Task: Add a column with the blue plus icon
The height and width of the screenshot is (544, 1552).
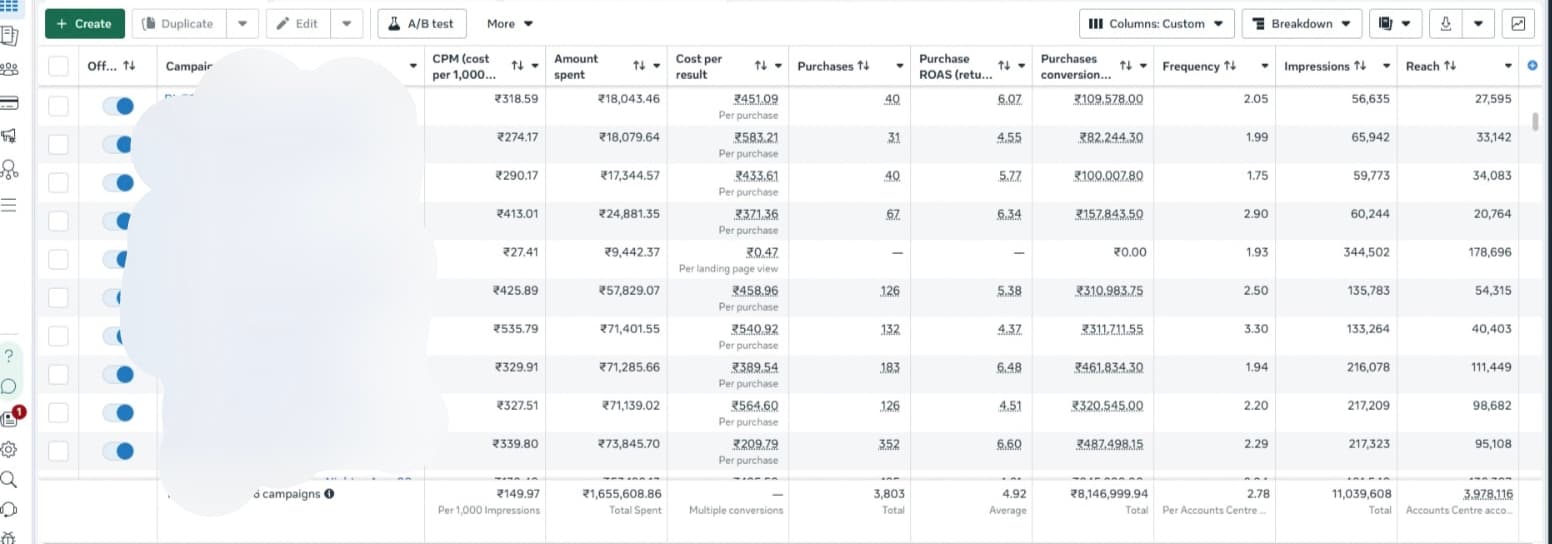Action: coord(1534,66)
